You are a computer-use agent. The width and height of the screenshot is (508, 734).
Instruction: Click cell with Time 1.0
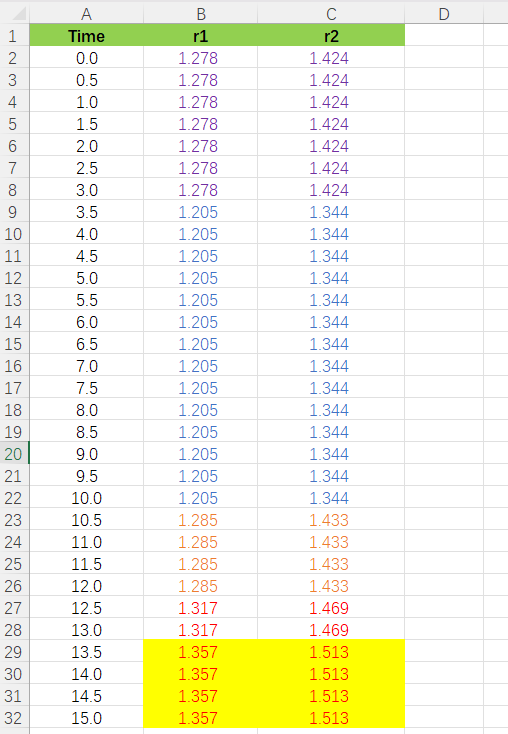coord(87,102)
